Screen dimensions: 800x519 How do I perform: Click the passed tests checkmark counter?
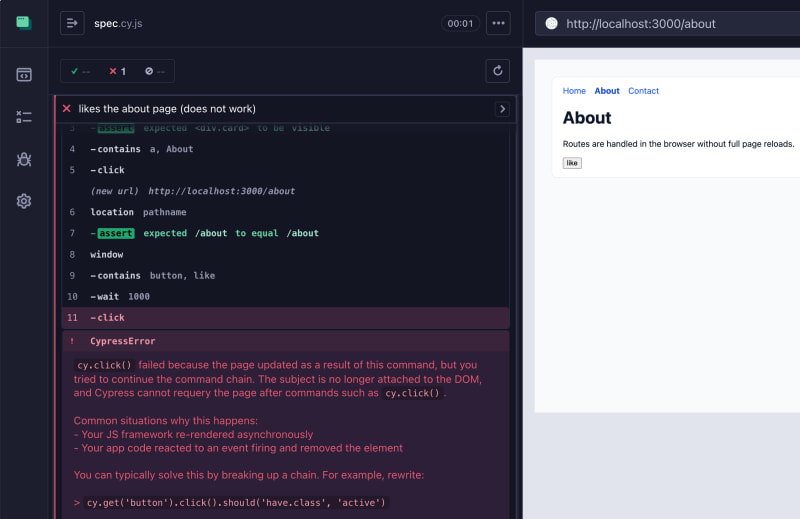pos(81,71)
